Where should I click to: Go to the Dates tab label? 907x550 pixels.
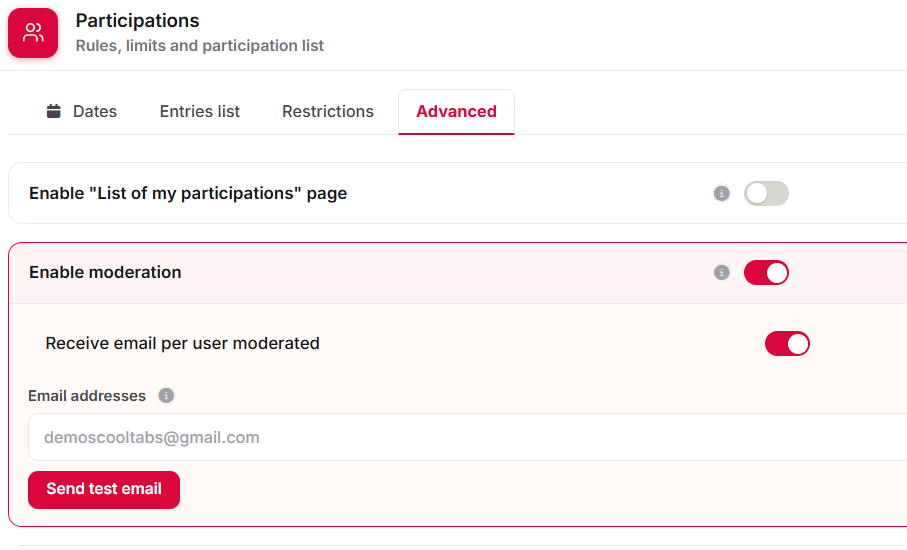coord(95,111)
